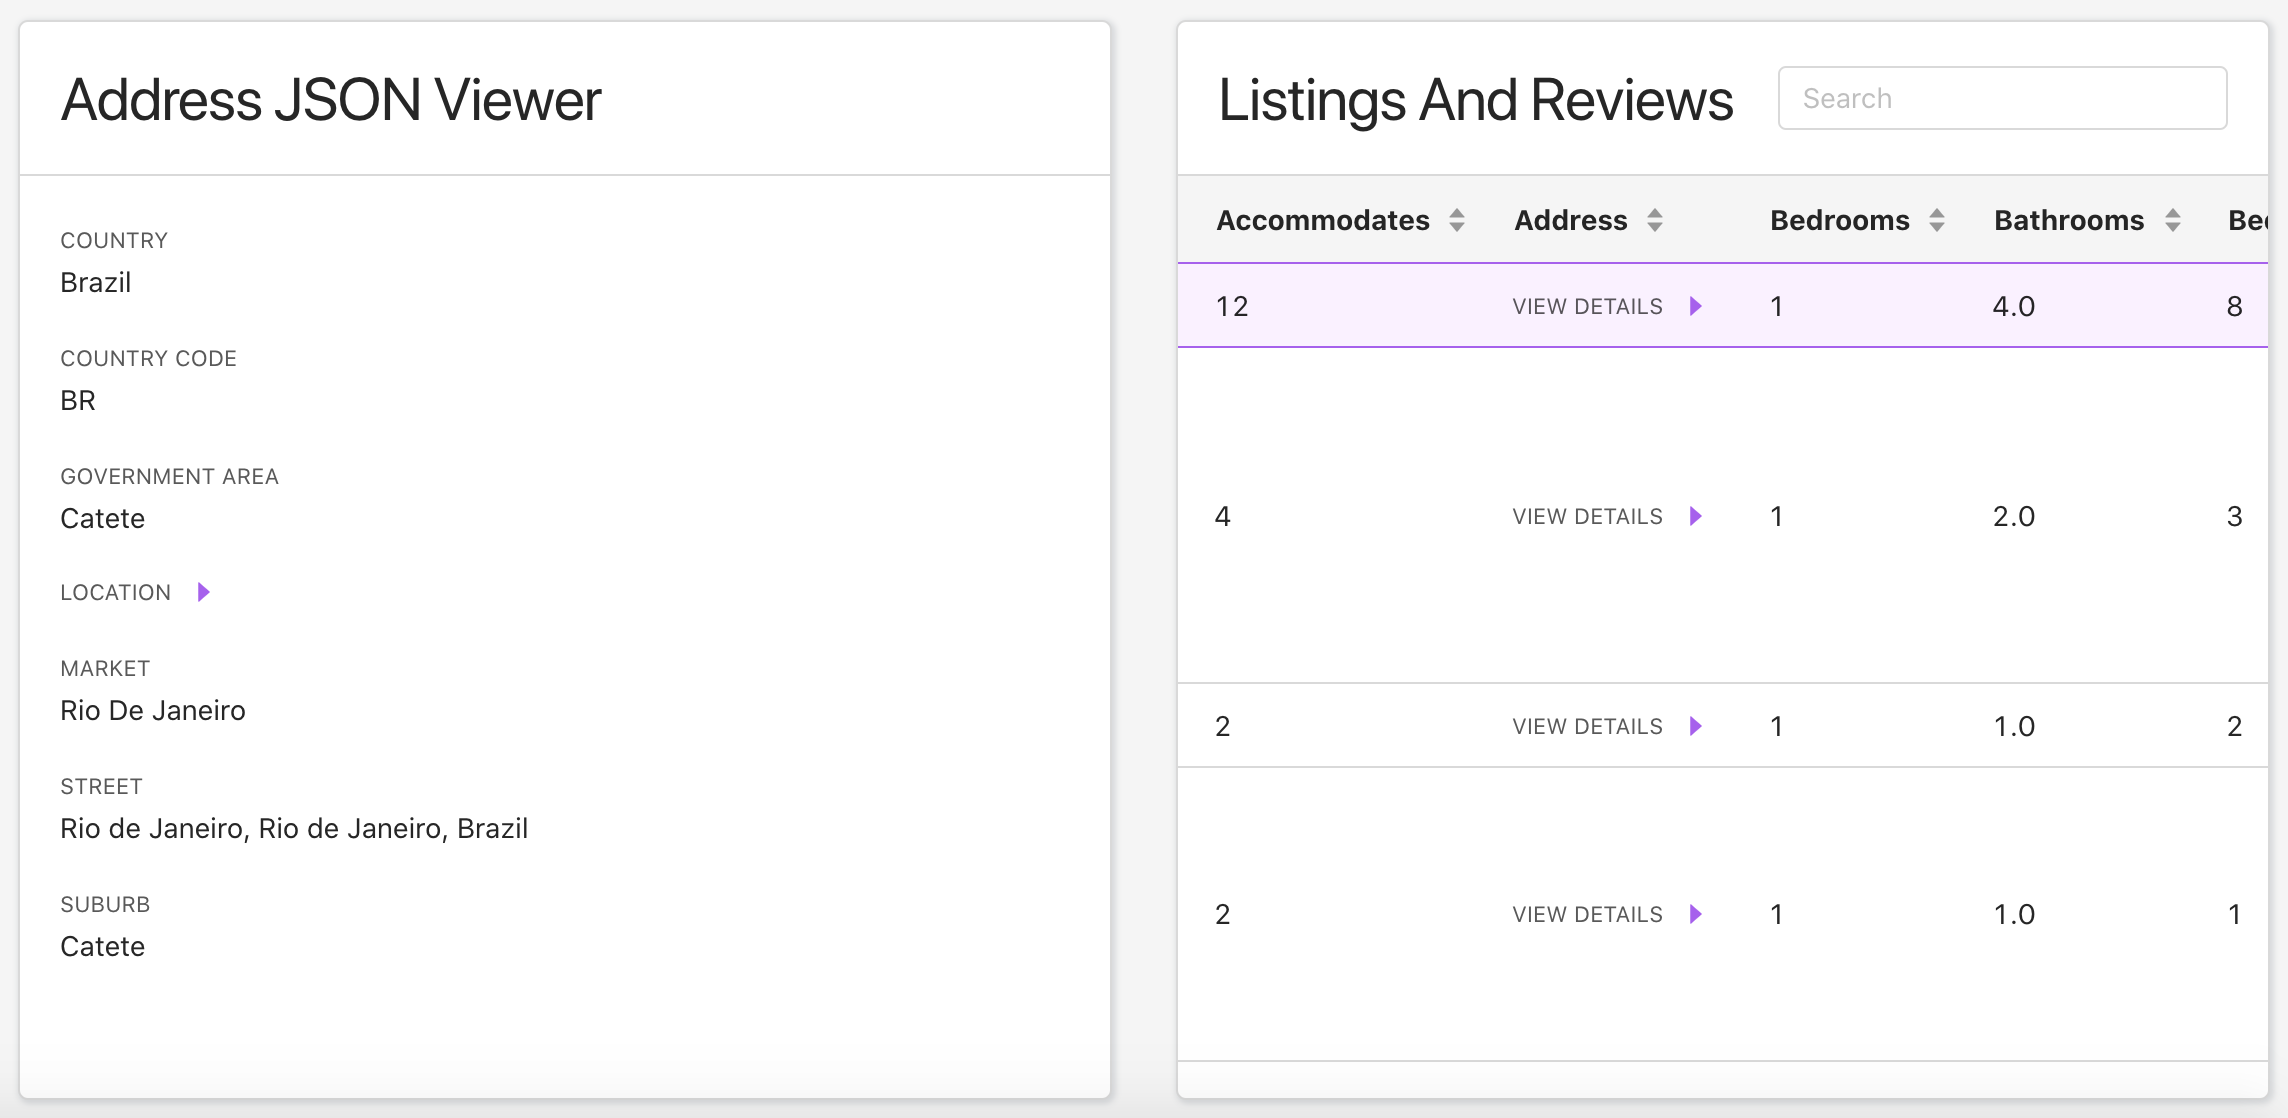The height and width of the screenshot is (1118, 2288).
Task: Click the Accommodates column header text
Action: pyautogui.click(x=1322, y=220)
